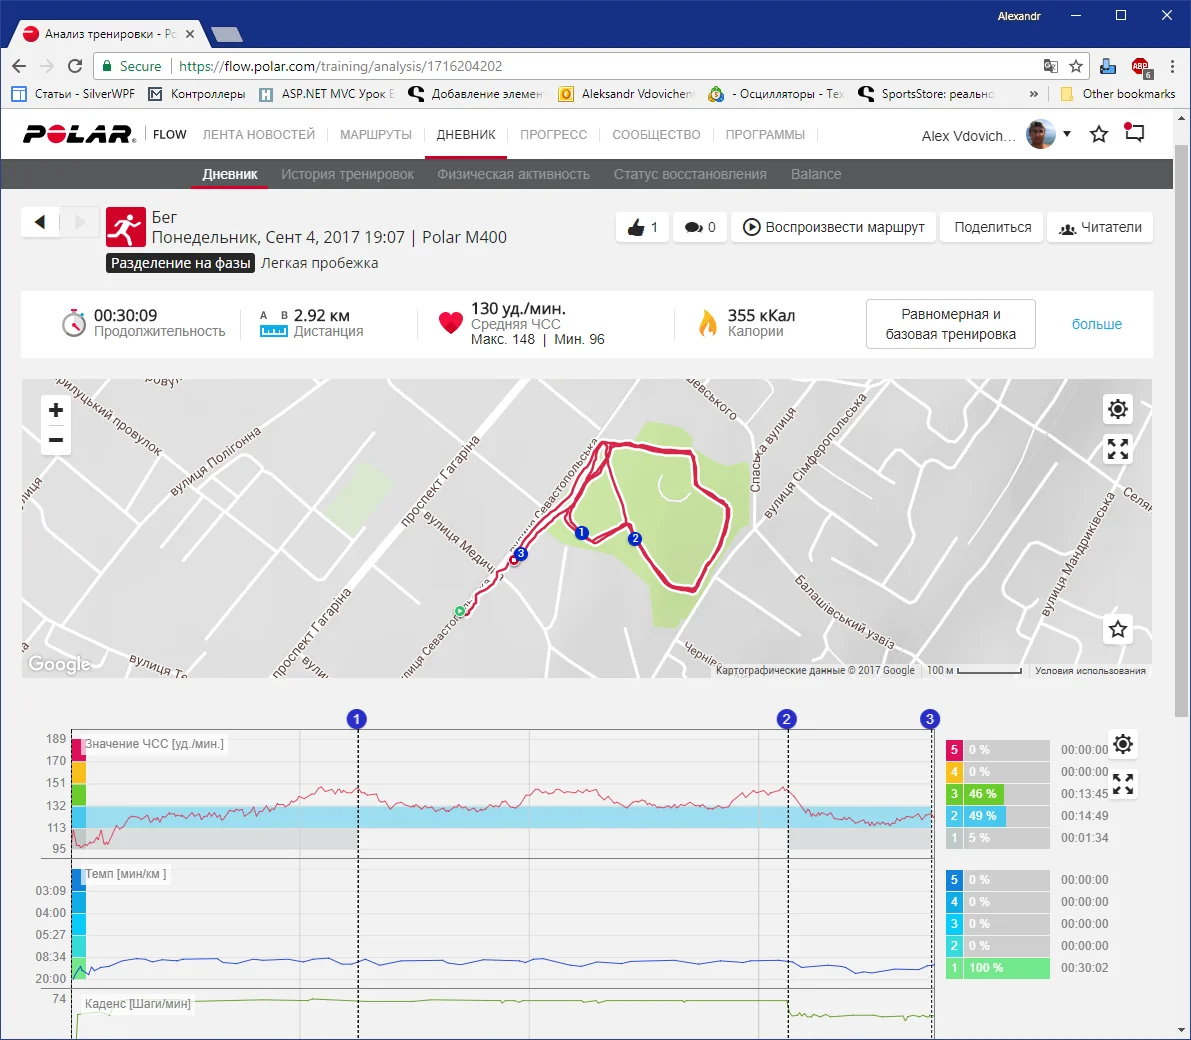Open the Chrome bookmarks overflow chevron
The image size is (1191, 1040).
tap(1034, 94)
